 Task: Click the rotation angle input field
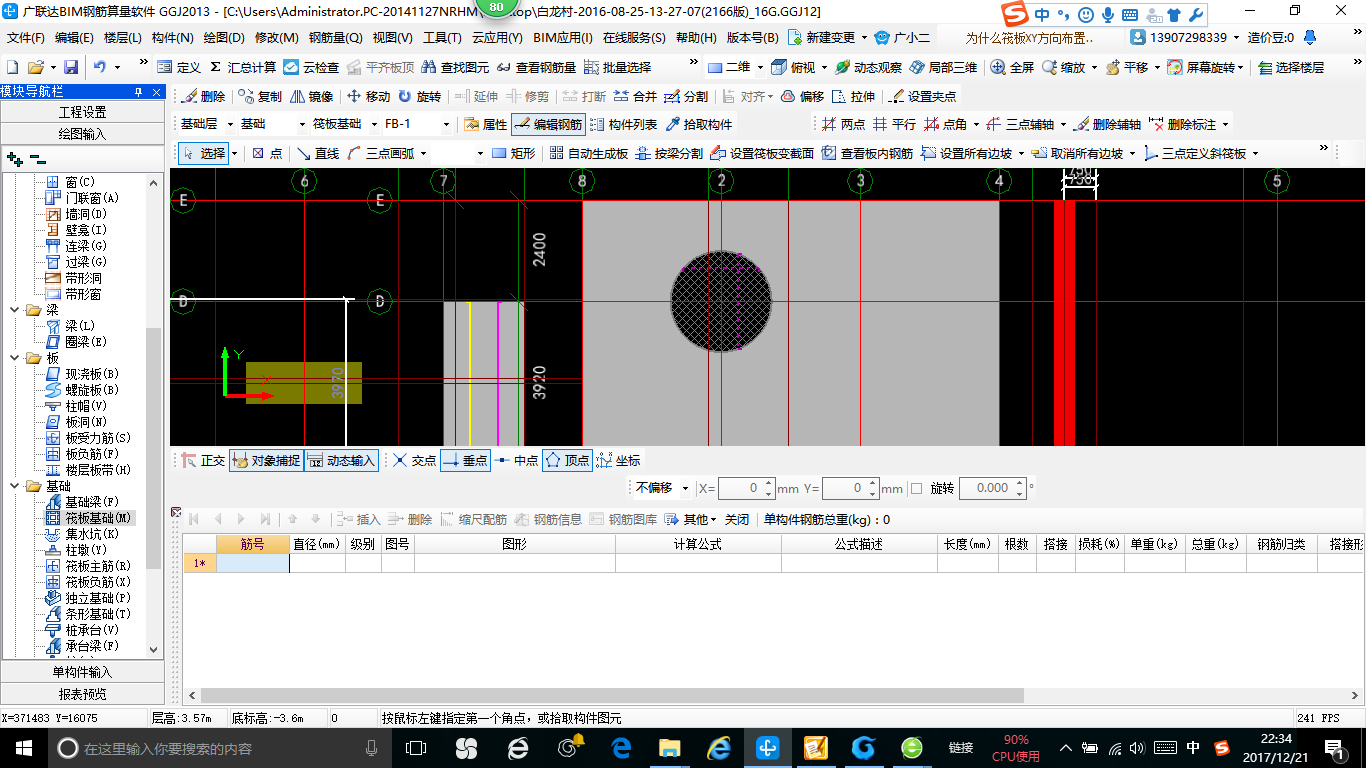click(x=985, y=488)
